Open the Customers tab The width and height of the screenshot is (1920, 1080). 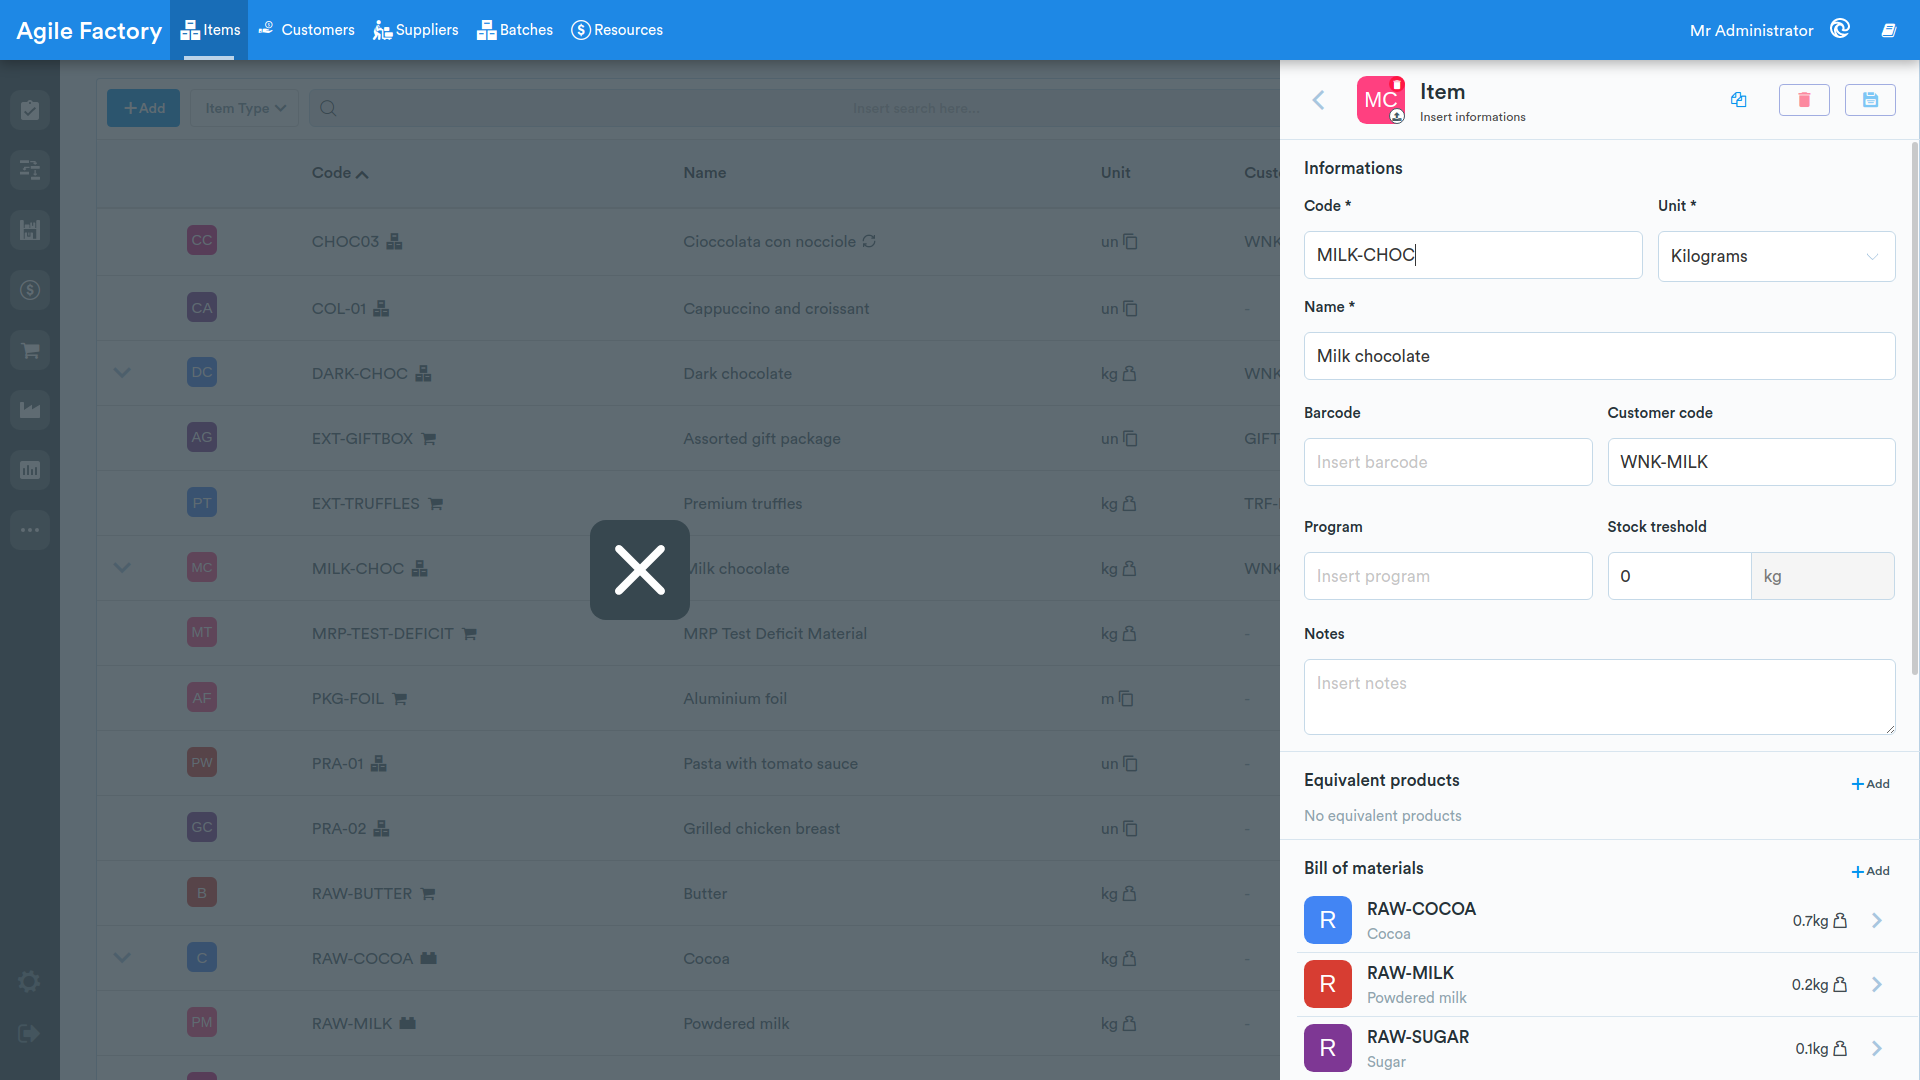point(307,30)
